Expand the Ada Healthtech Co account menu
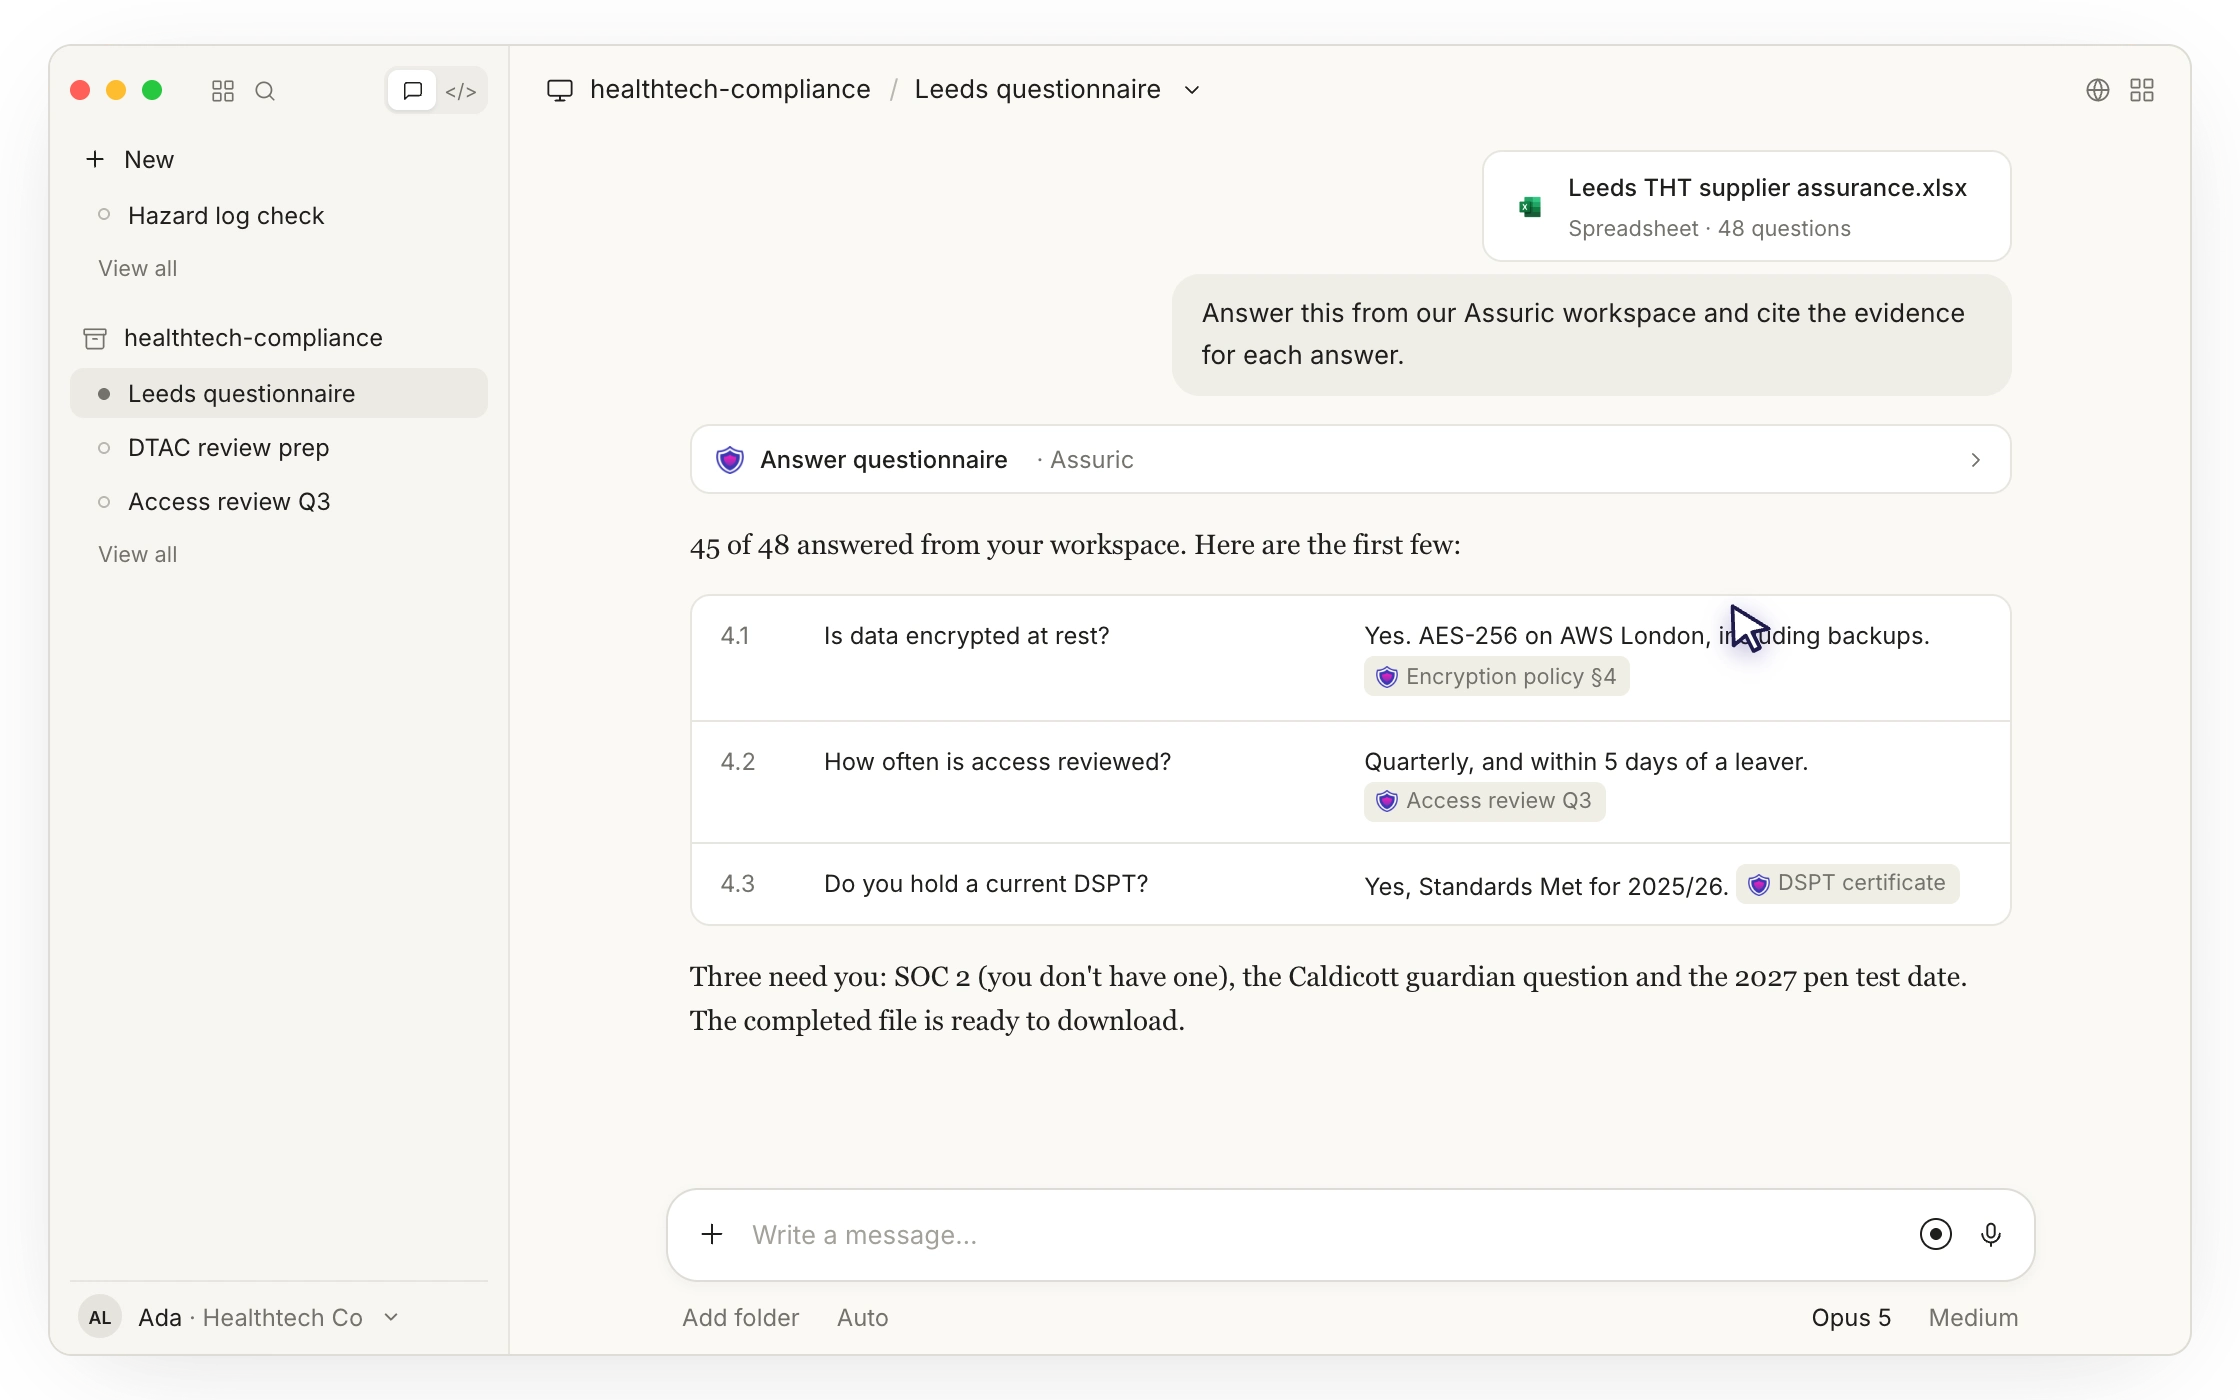This screenshot has width=2240, height=1400. (391, 1317)
